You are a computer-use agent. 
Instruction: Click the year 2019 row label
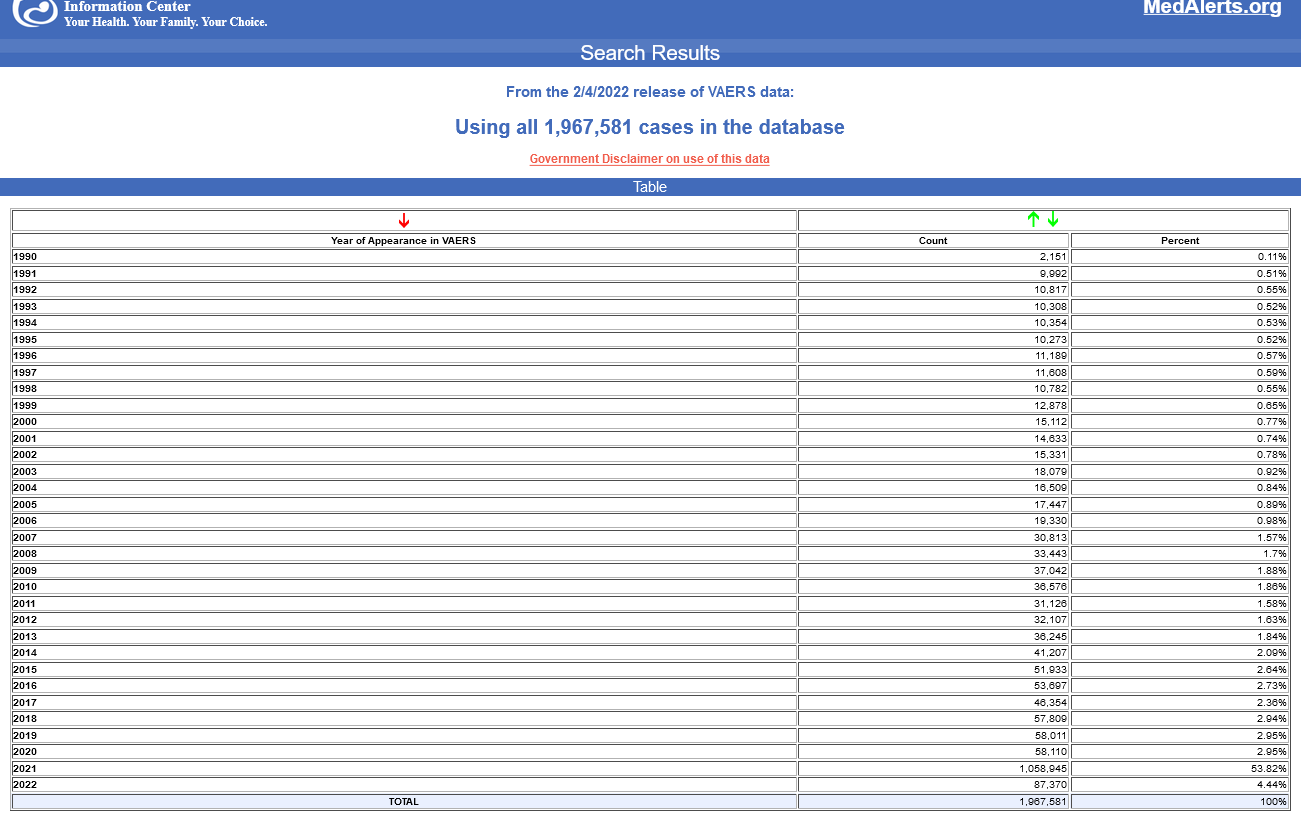[x=25, y=735]
